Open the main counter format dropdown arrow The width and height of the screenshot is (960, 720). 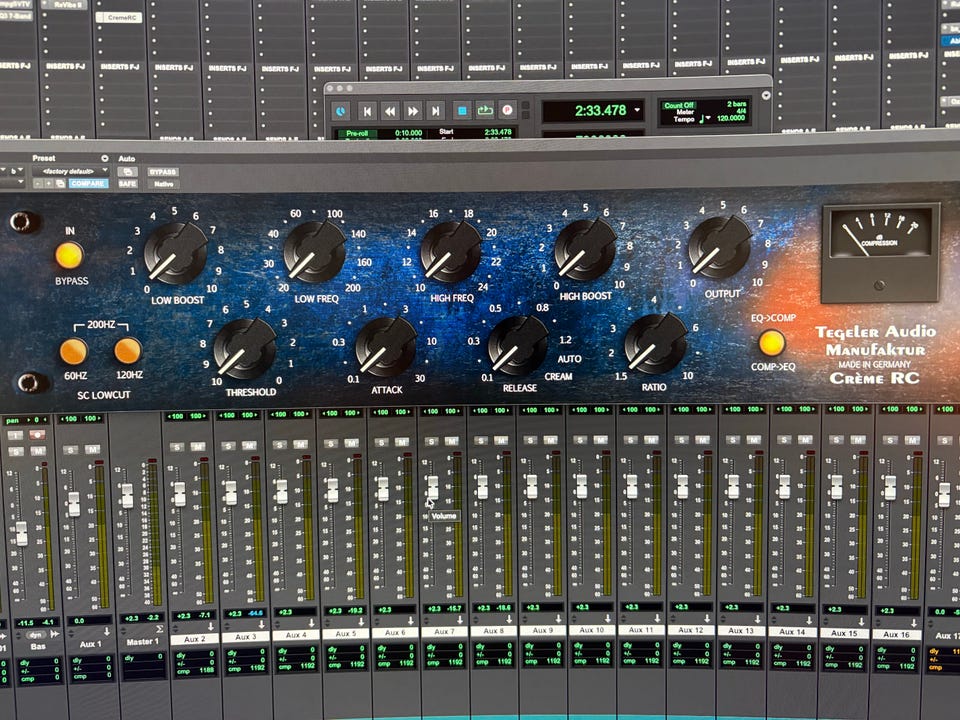[637, 110]
